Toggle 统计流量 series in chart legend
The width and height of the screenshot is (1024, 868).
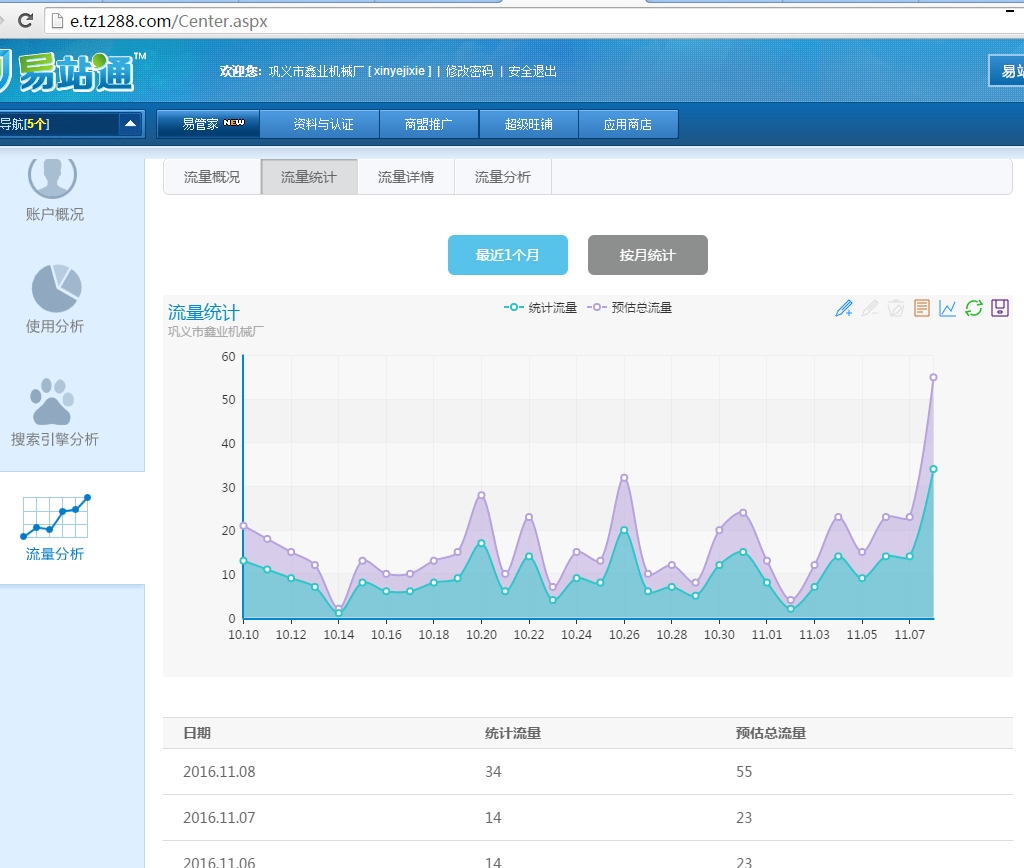(541, 308)
